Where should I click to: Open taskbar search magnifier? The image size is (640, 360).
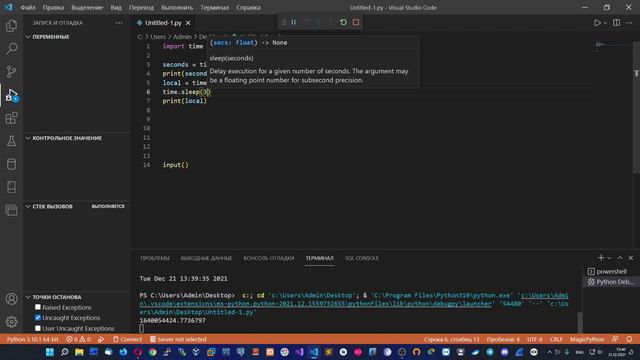[64, 352]
